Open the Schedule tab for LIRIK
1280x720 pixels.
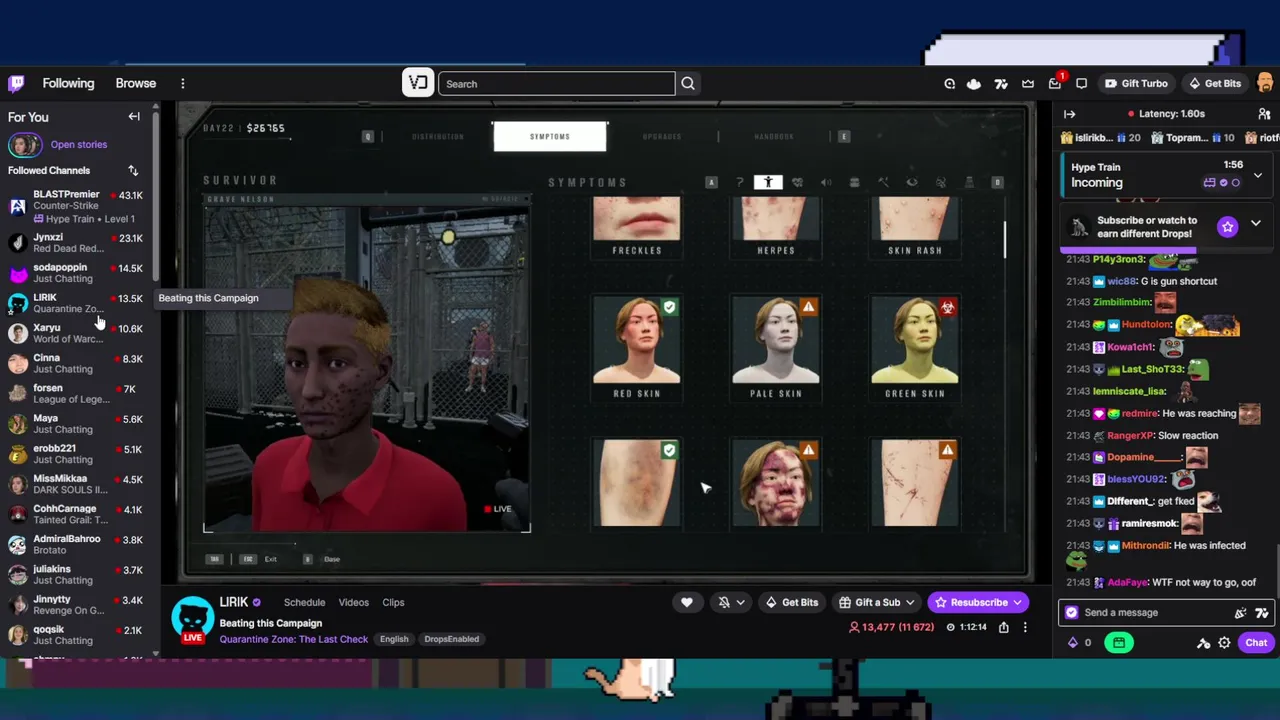tap(304, 602)
